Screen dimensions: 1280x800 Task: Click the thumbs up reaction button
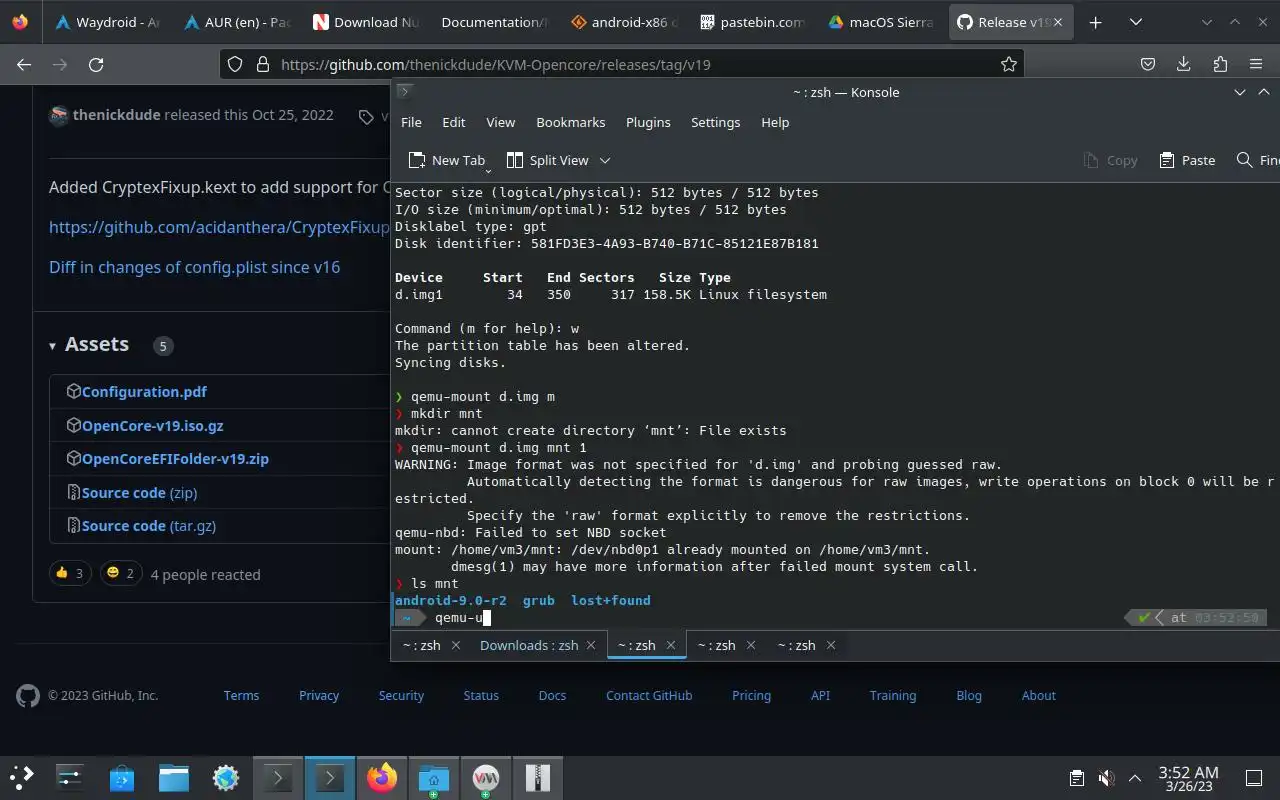(70, 573)
